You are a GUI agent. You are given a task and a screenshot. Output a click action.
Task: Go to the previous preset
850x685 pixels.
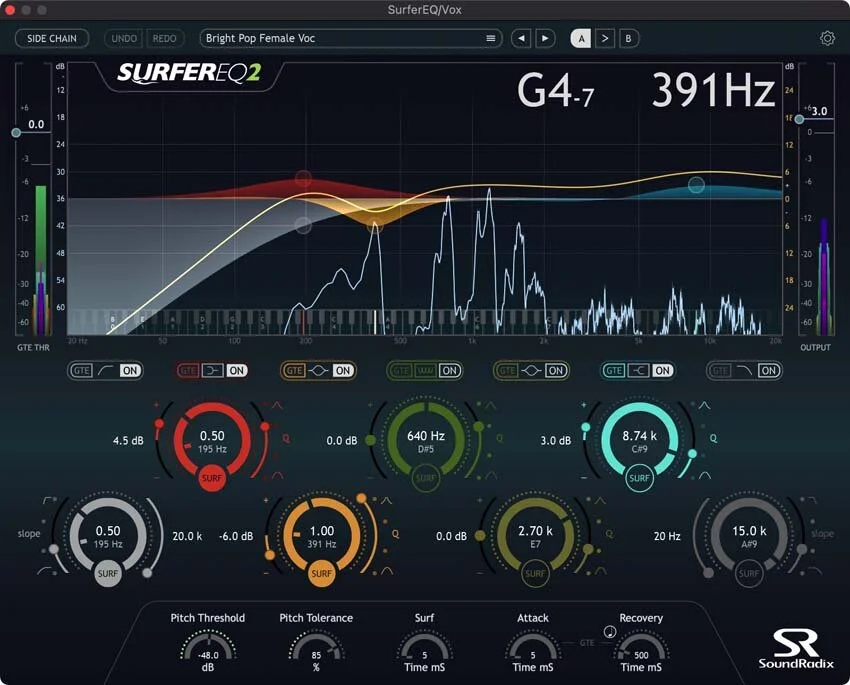(x=521, y=38)
